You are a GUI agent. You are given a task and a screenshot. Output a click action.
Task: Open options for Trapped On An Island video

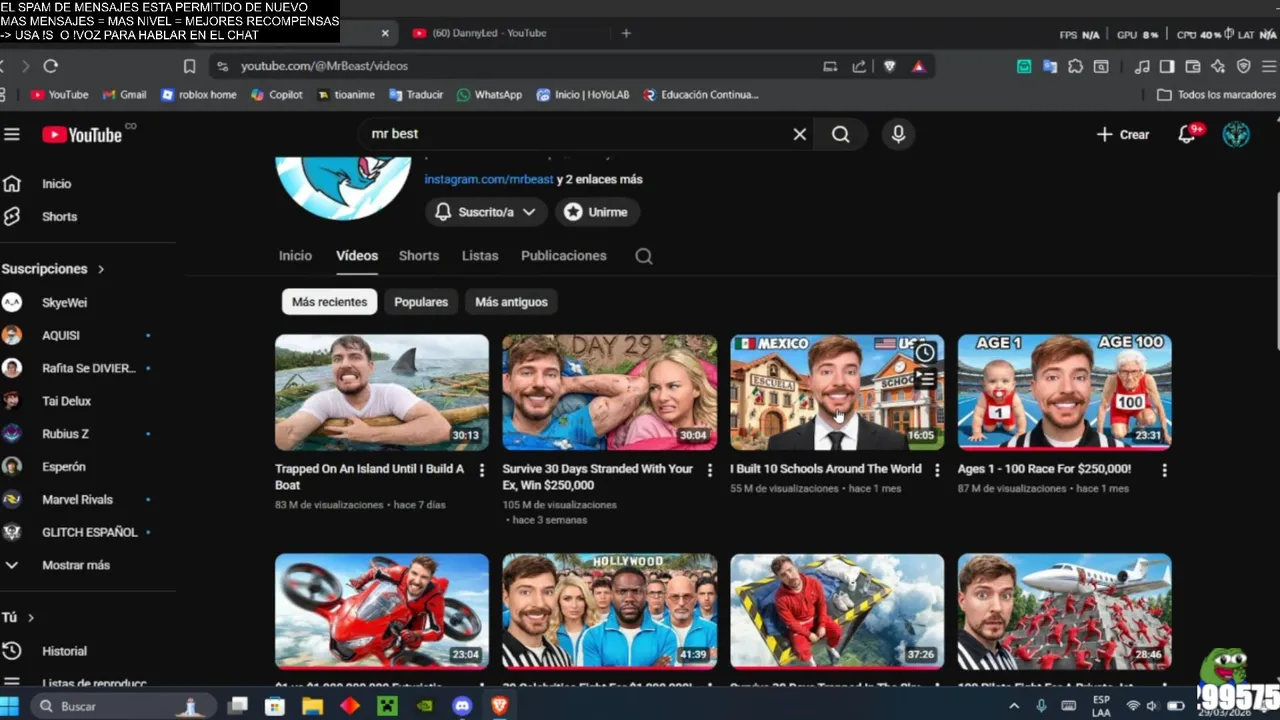coord(481,470)
